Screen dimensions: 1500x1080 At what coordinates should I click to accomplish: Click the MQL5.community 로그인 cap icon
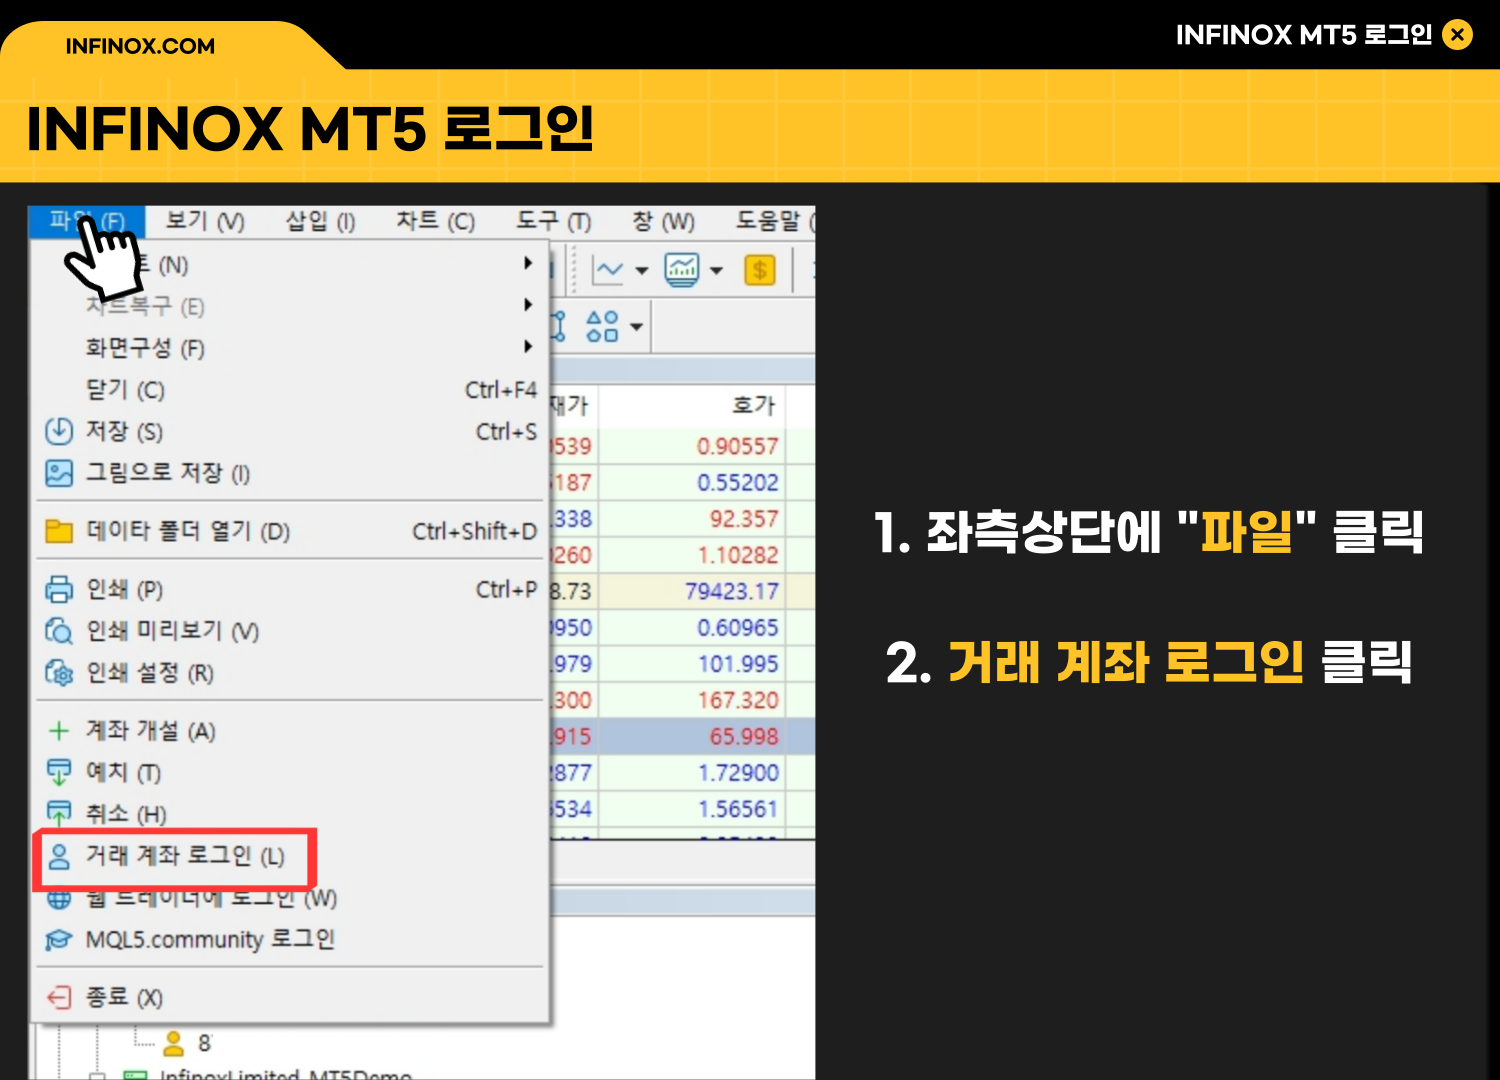pos(59,940)
